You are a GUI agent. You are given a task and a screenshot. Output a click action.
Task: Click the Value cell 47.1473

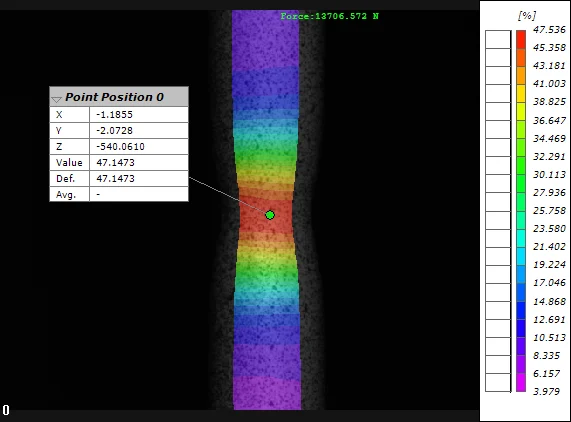point(139,163)
